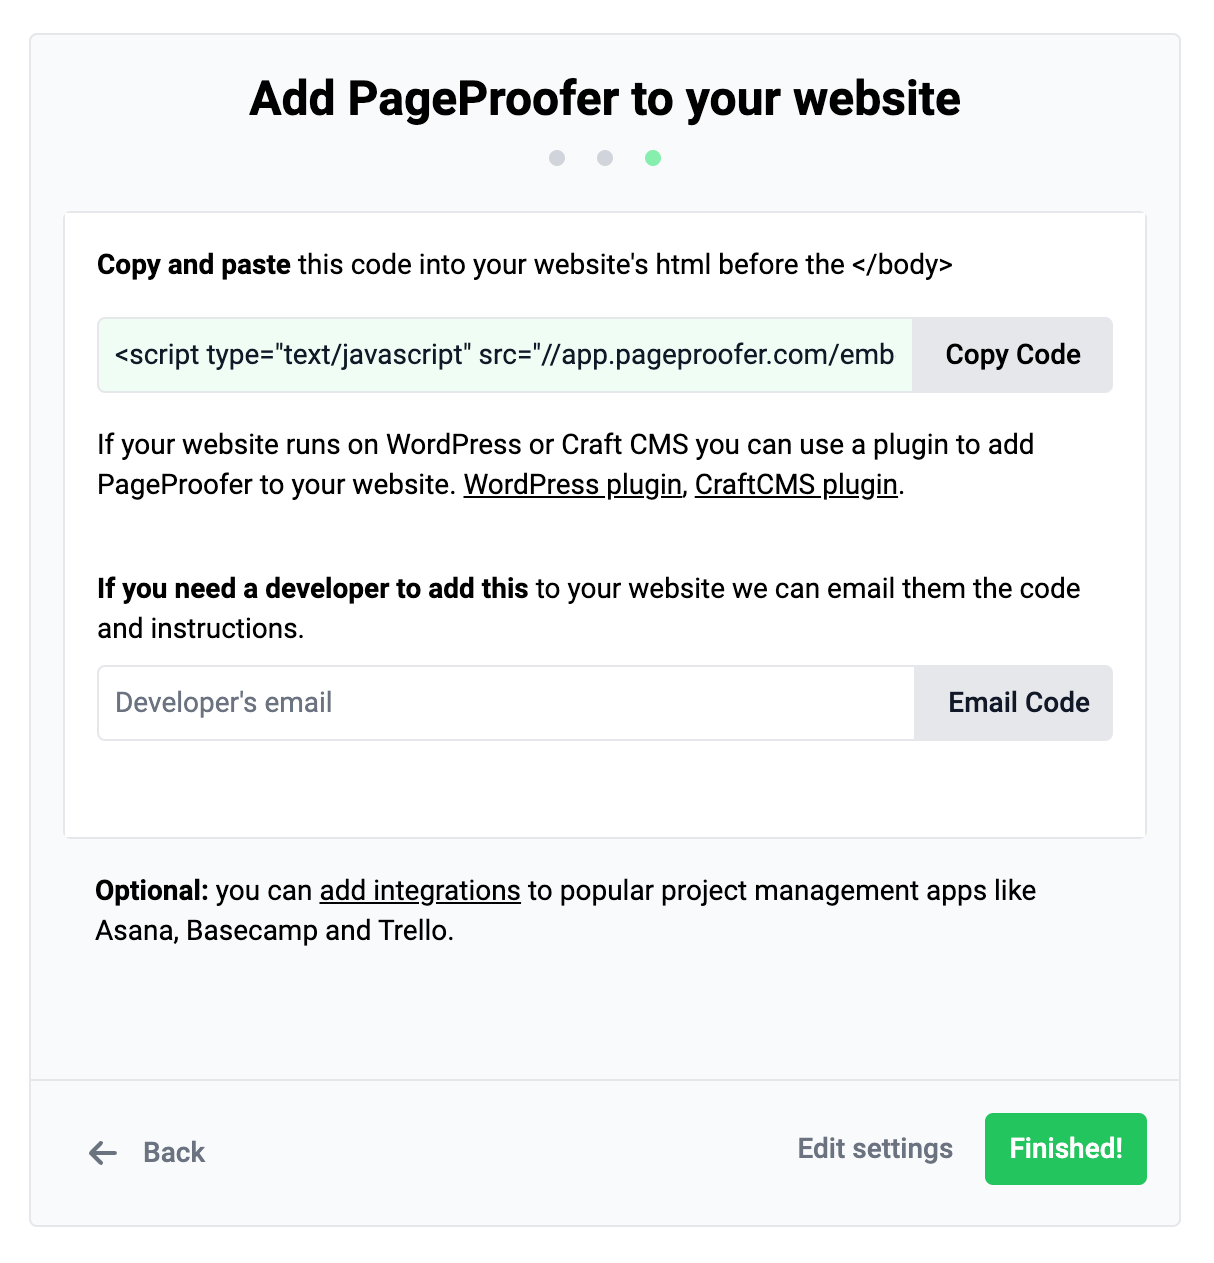
Task: Jump to the second step dot
Action: (x=605, y=158)
